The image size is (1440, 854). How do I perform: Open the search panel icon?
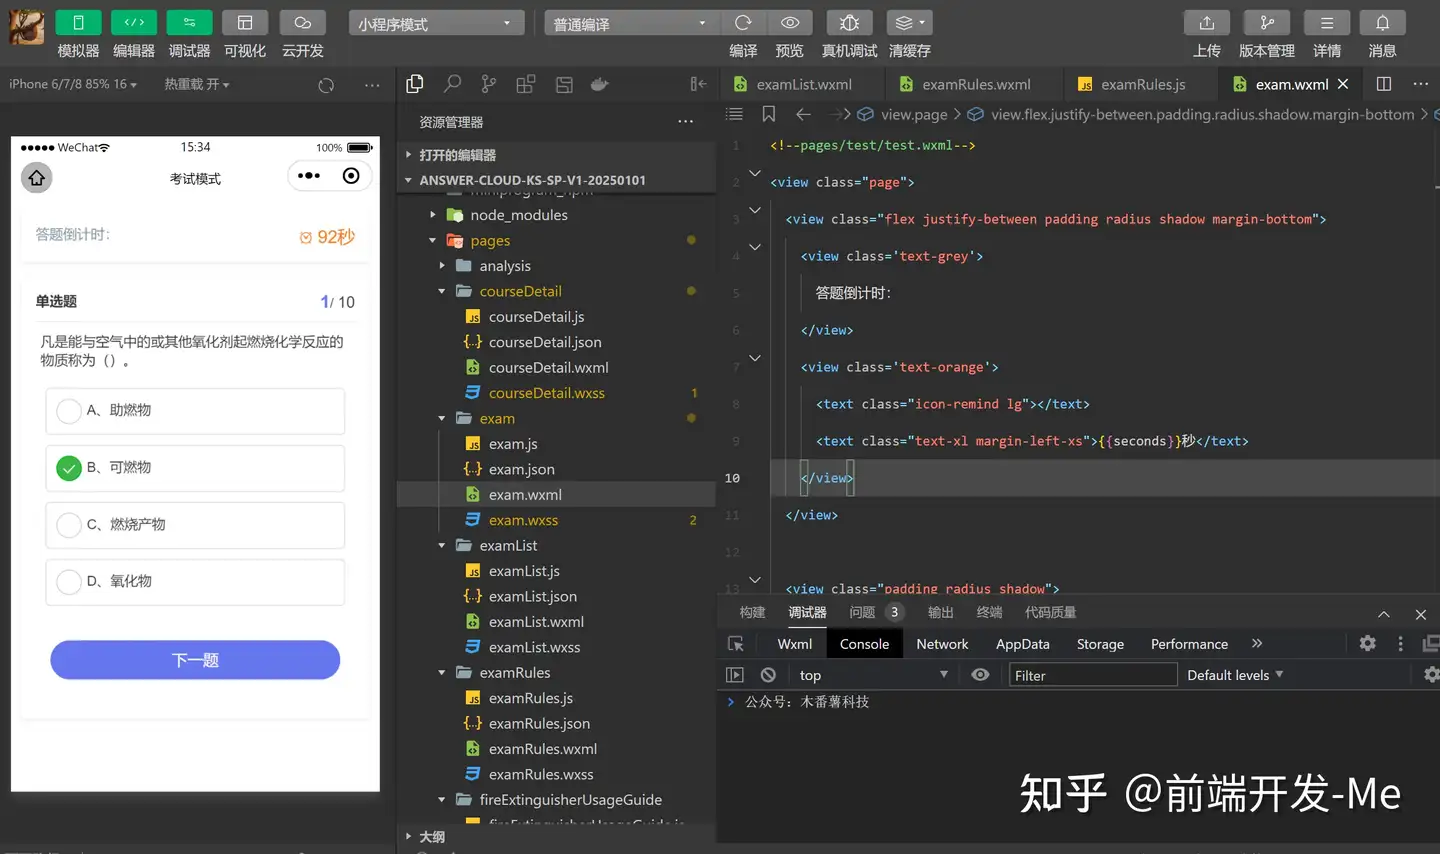pos(452,84)
